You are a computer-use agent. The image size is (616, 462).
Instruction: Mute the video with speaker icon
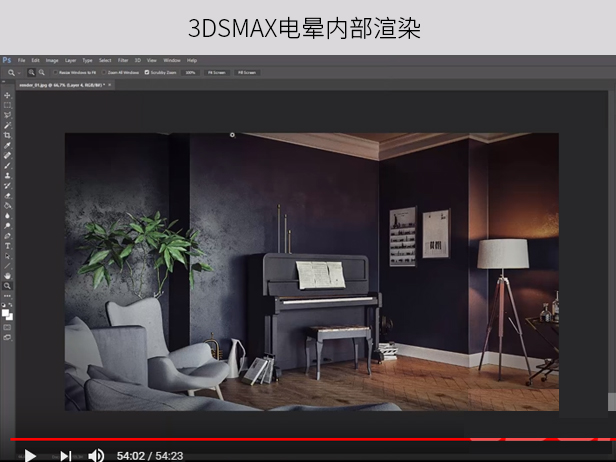tap(96, 455)
